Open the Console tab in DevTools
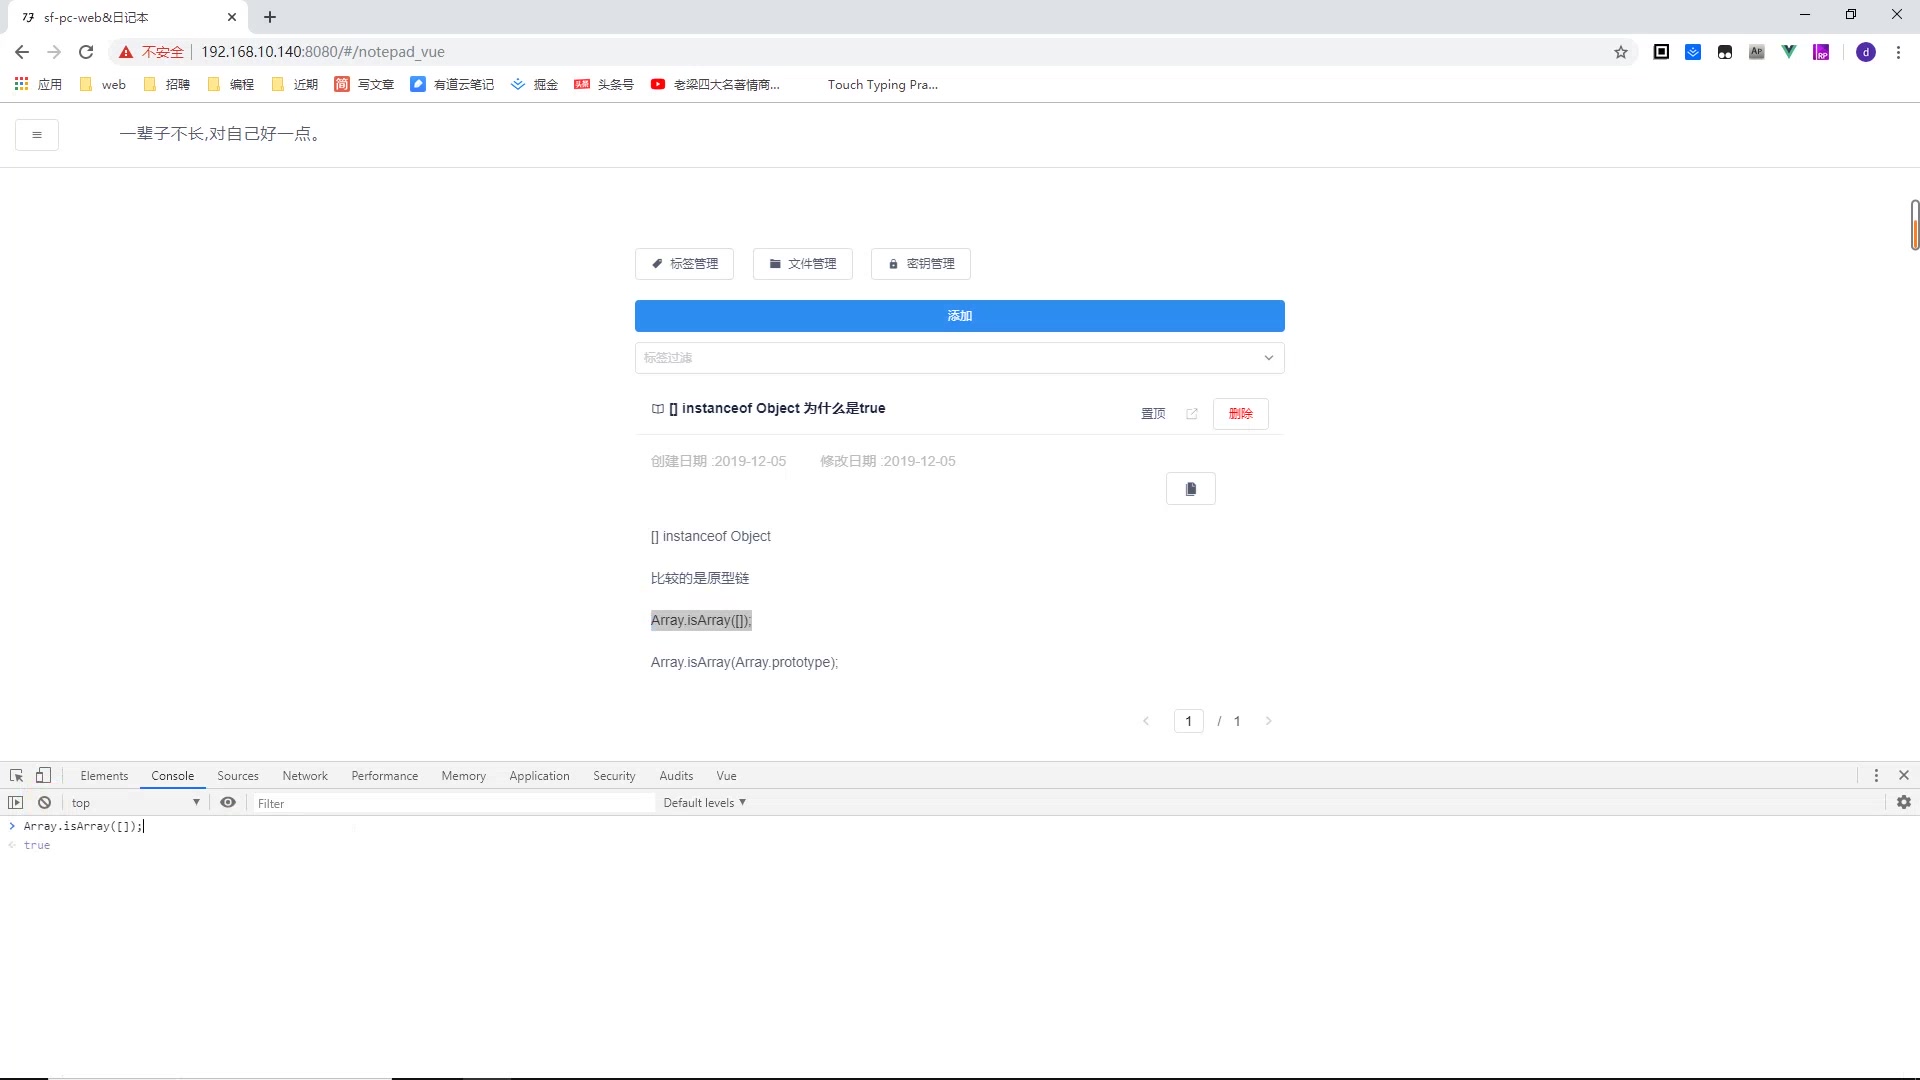The image size is (1920, 1080). 173,775
